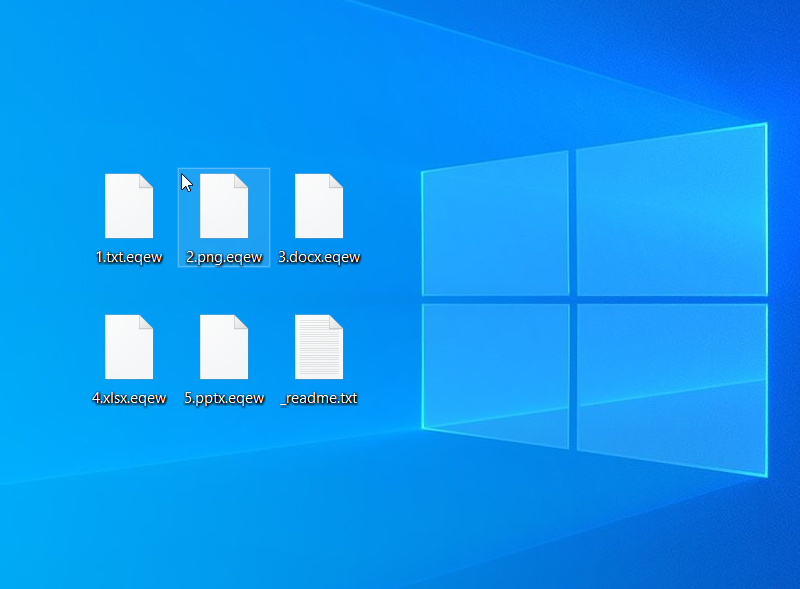Select the 3.docx.eqew file icon
This screenshot has height=589, width=800.
(319, 206)
